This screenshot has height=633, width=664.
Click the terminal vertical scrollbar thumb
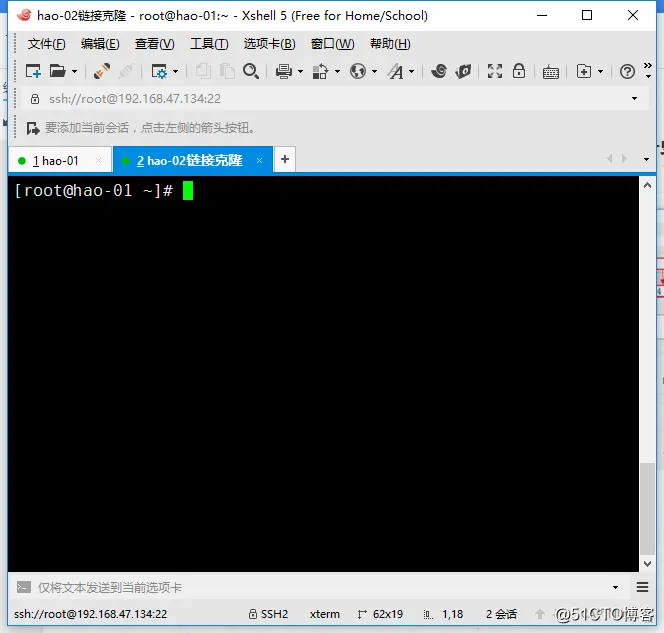(x=647, y=509)
